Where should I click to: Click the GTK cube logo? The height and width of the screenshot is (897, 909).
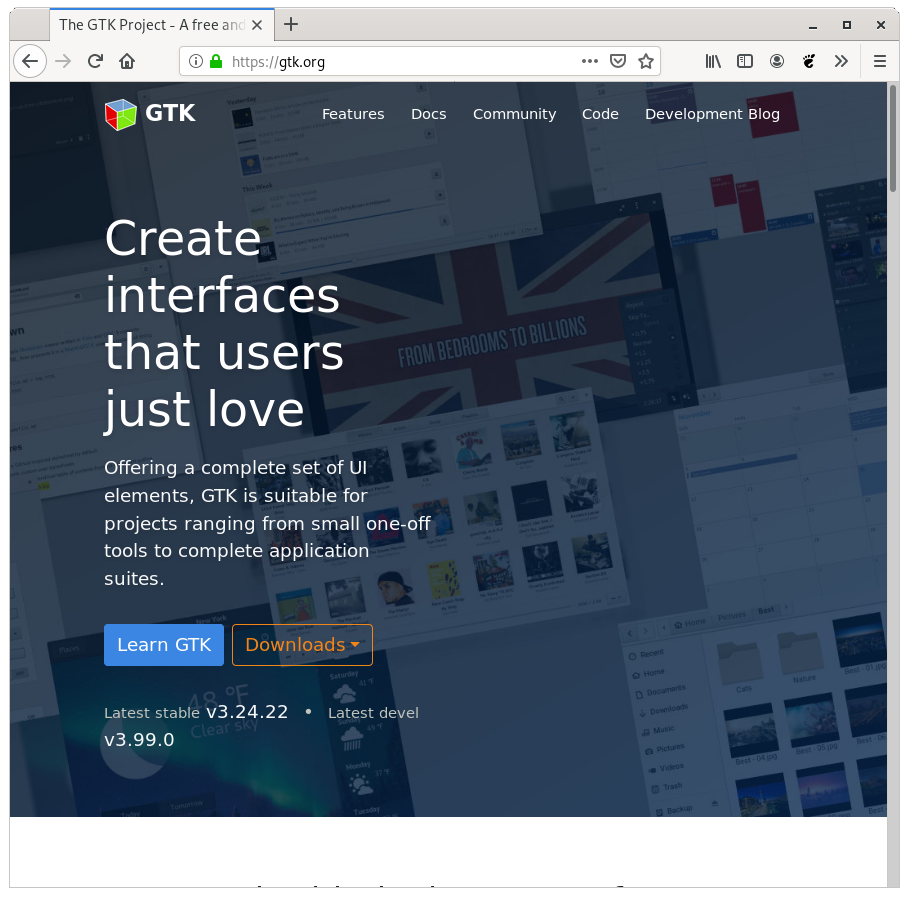[121, 114]
